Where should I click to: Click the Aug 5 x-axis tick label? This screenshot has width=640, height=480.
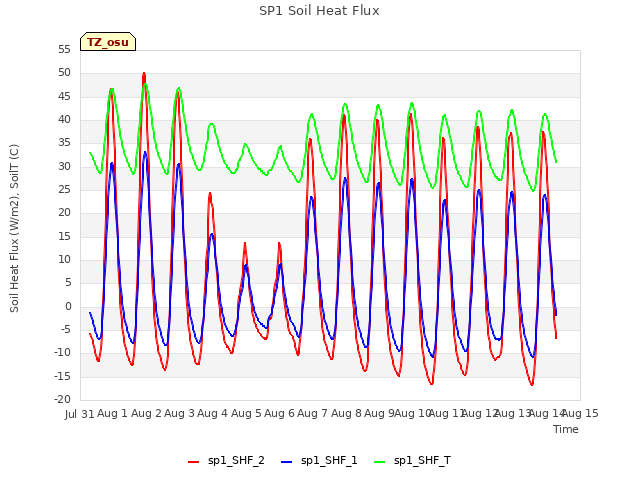pyautogui.click(x=246, y=413)
